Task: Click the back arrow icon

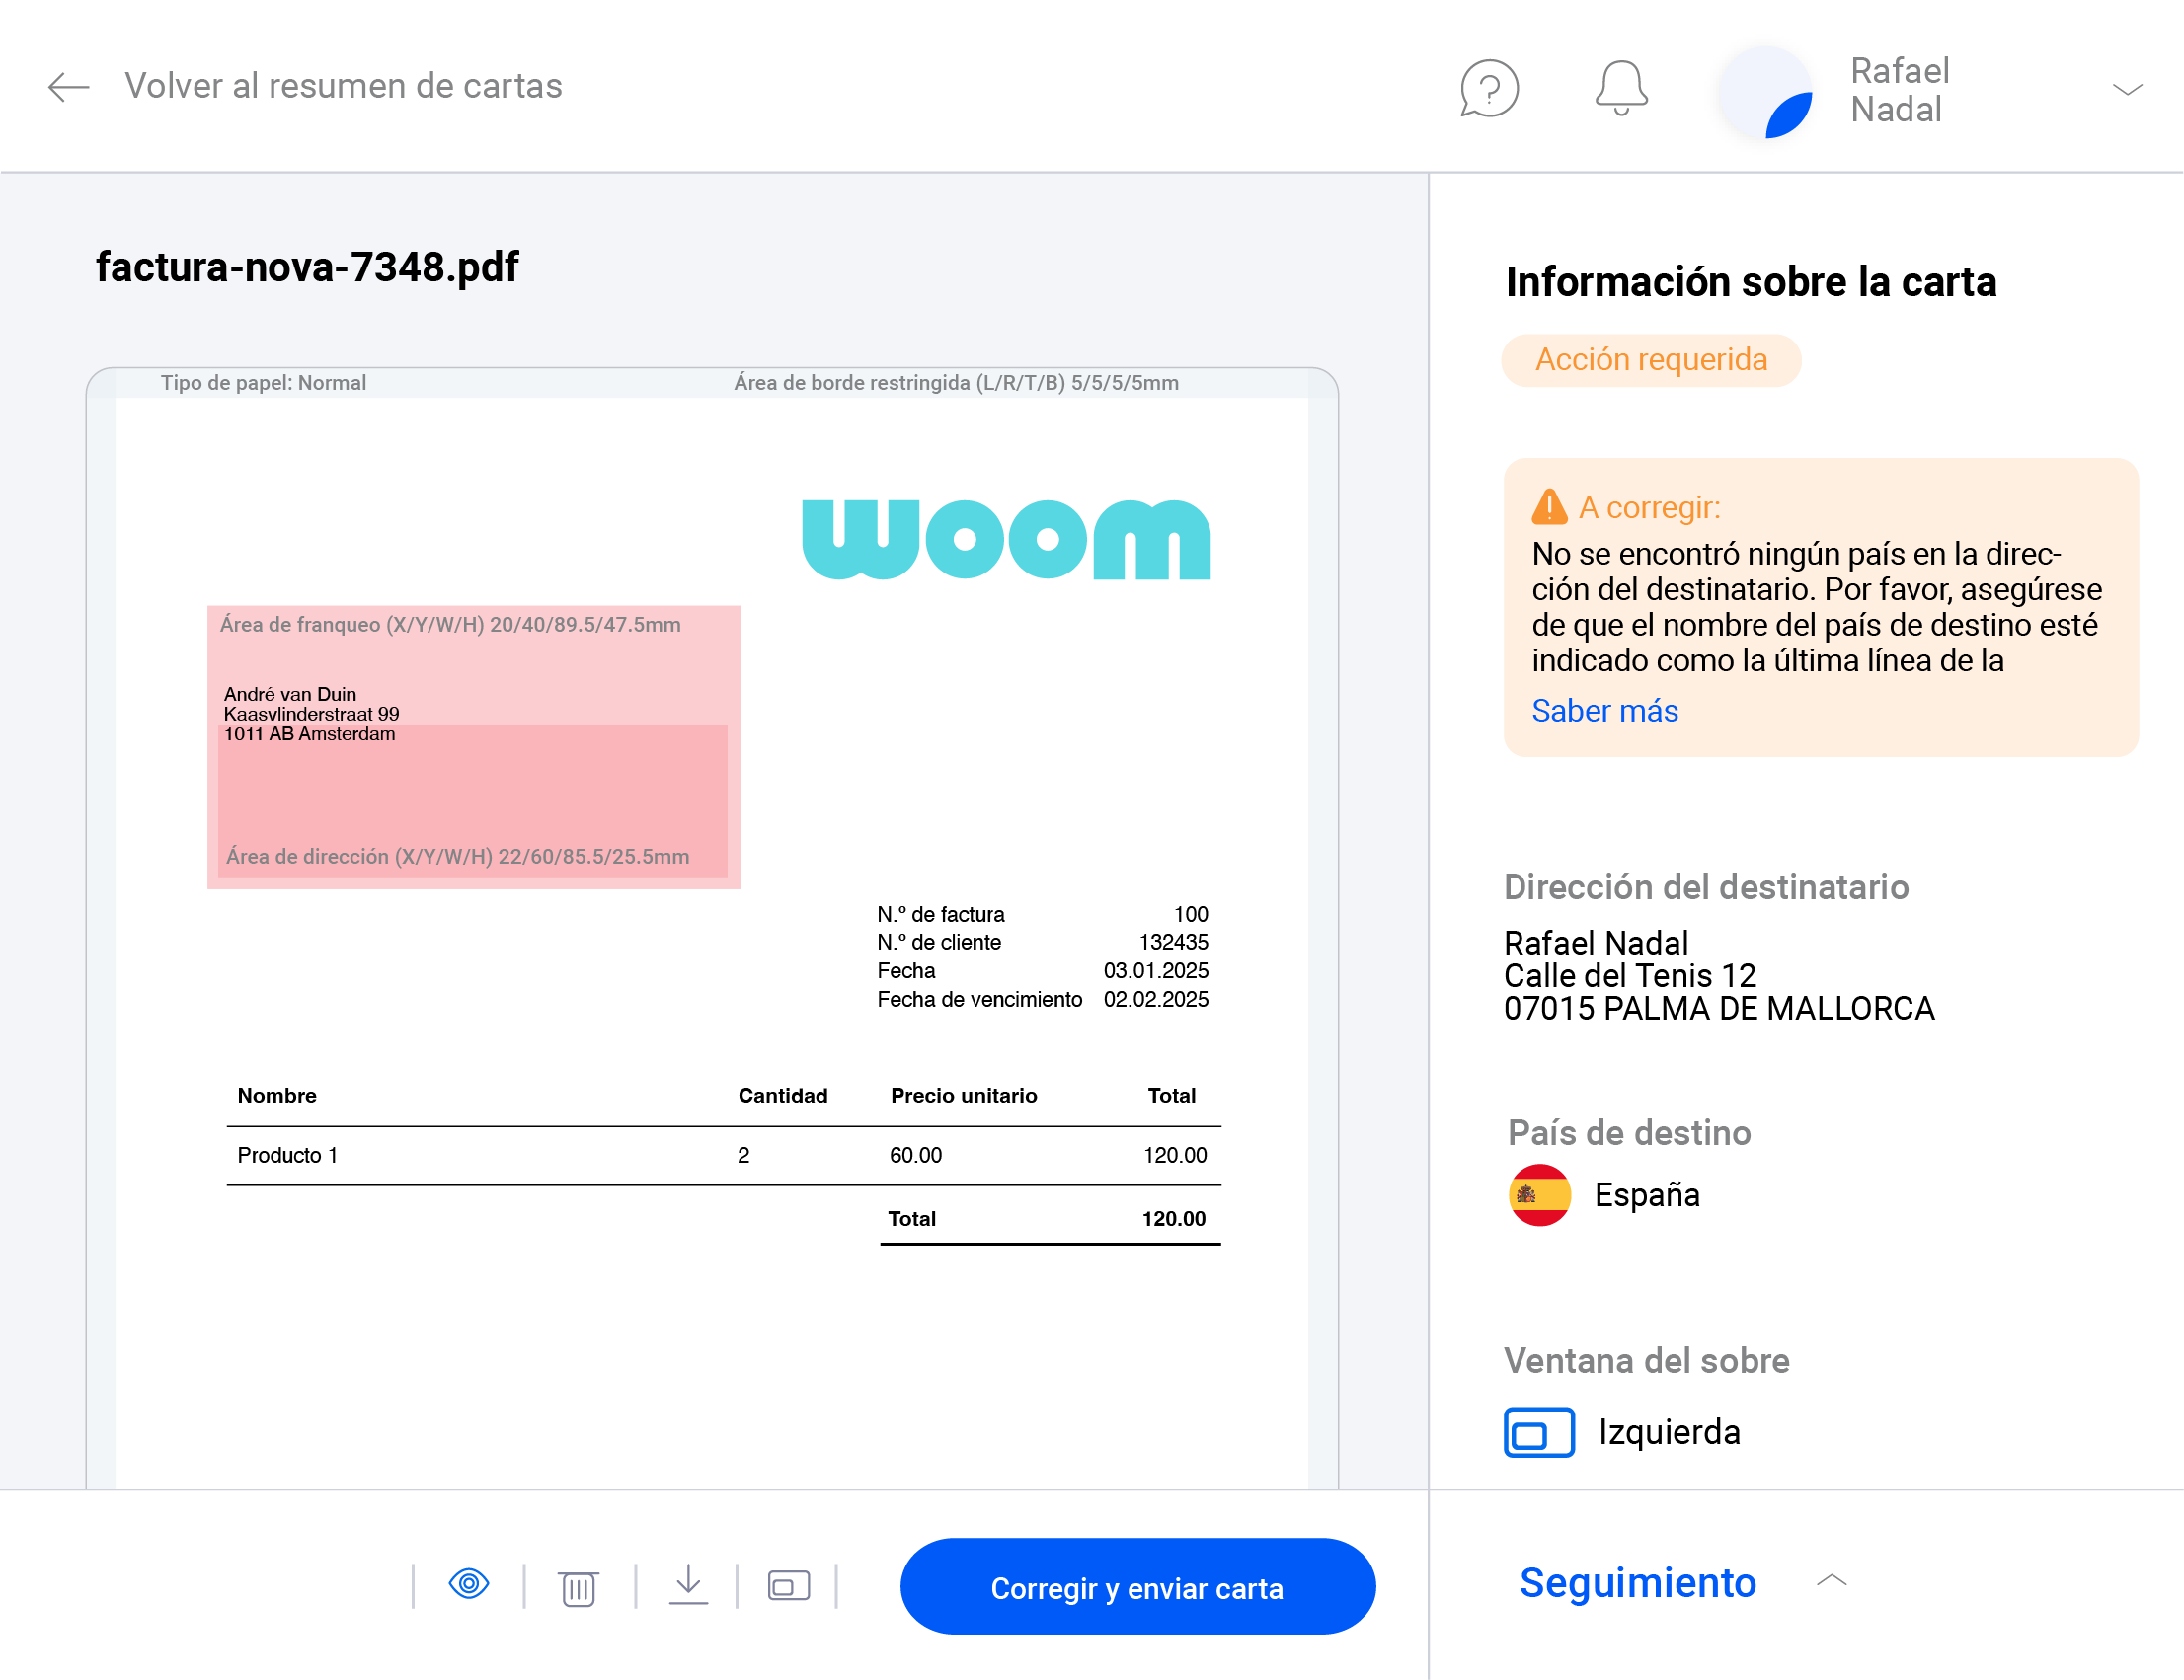Action: [x=68, y=87]
